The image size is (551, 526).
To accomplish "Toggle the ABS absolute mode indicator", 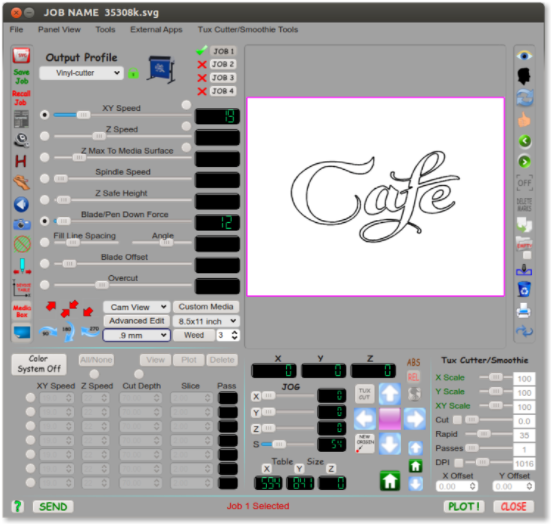I will (x=413, y=362).
